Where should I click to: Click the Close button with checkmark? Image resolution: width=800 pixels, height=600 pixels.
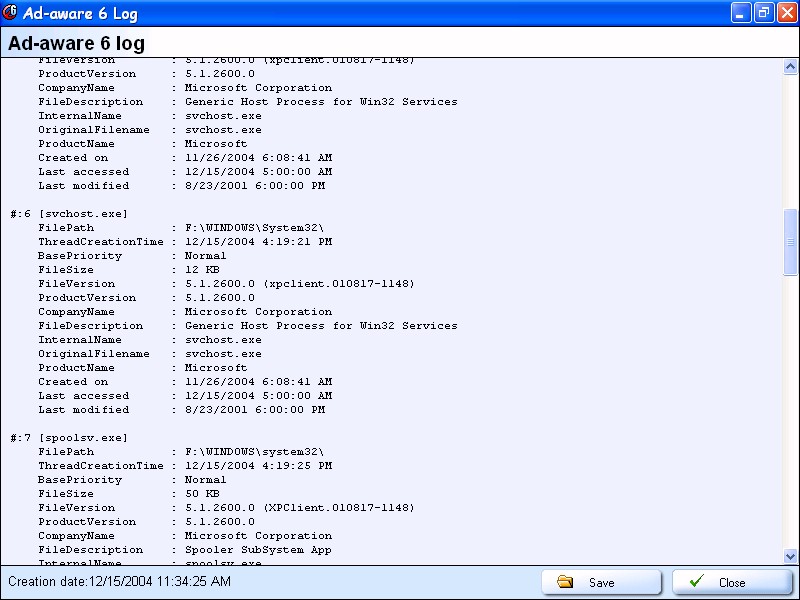732,582
